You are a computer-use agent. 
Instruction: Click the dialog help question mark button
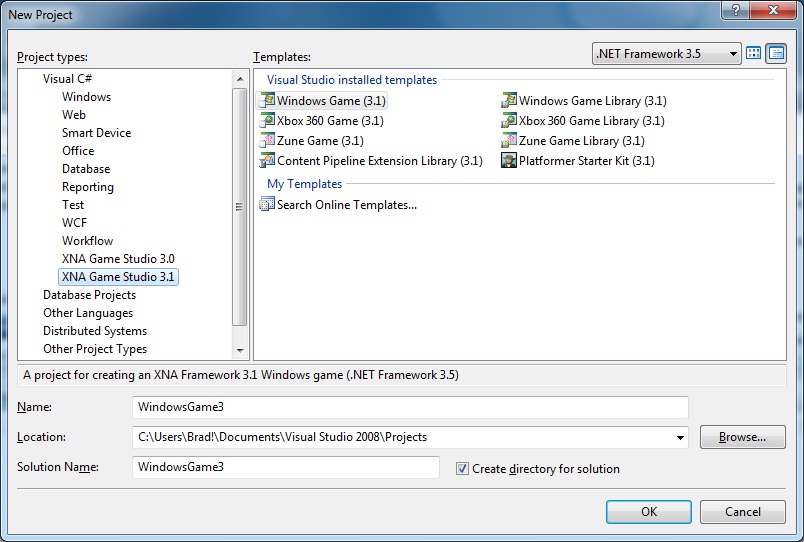point(736,10)
